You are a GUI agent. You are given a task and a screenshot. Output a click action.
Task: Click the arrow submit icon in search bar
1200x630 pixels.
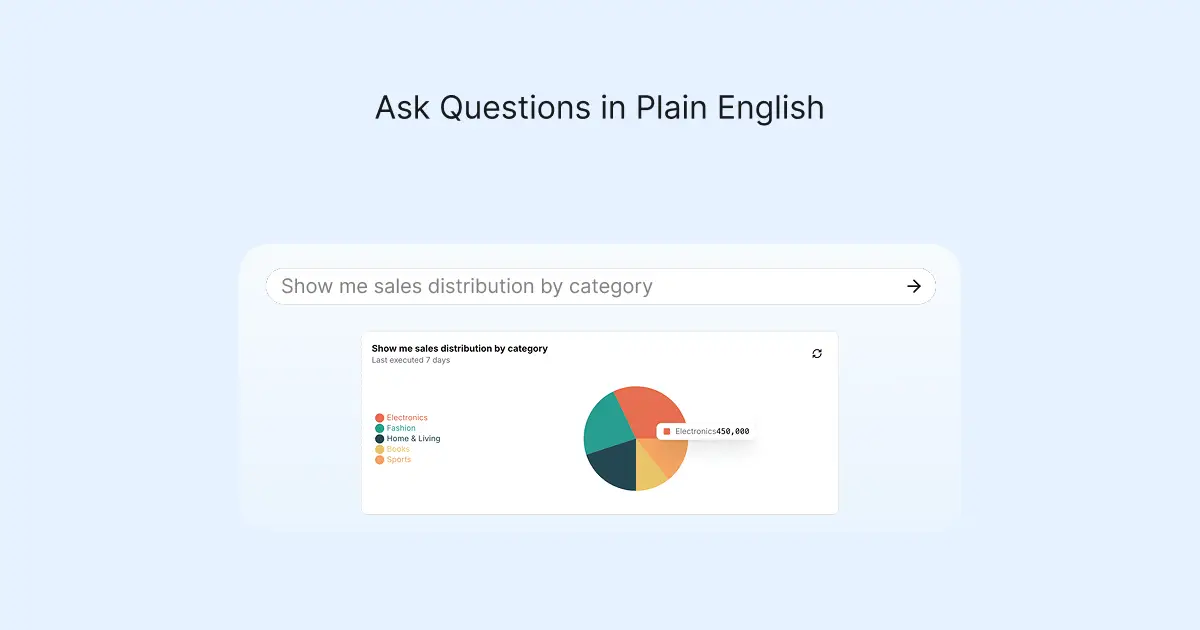(913, 286)
